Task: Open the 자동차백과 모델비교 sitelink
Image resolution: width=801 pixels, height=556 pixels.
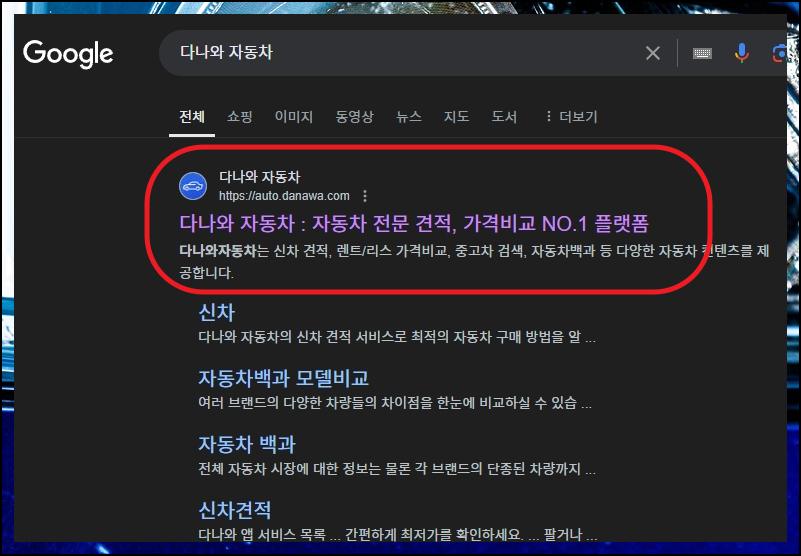Action: coord(284,378)
